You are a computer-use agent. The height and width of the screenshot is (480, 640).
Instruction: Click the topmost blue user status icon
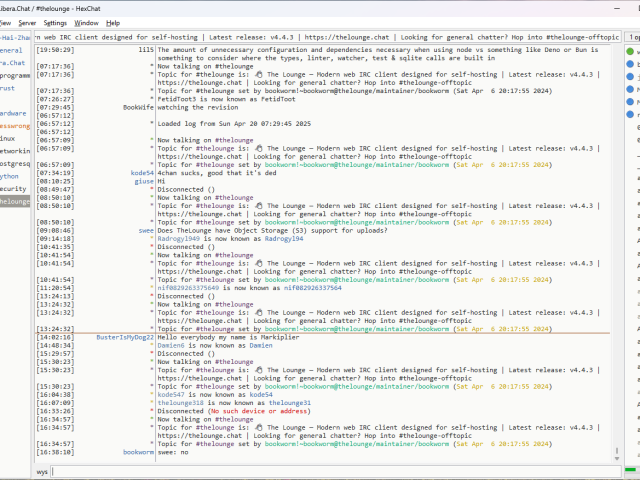click(x=630, y=64)
